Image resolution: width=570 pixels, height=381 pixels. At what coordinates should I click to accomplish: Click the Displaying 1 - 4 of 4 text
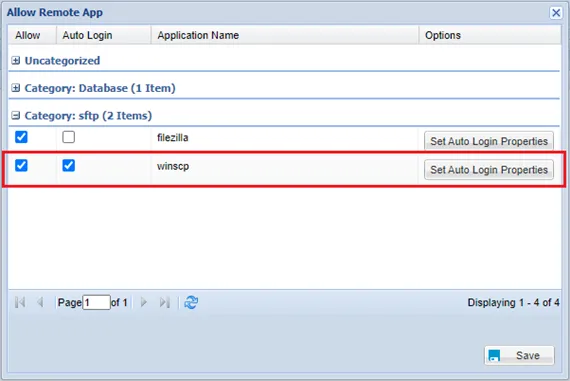(x=513, y=302)
